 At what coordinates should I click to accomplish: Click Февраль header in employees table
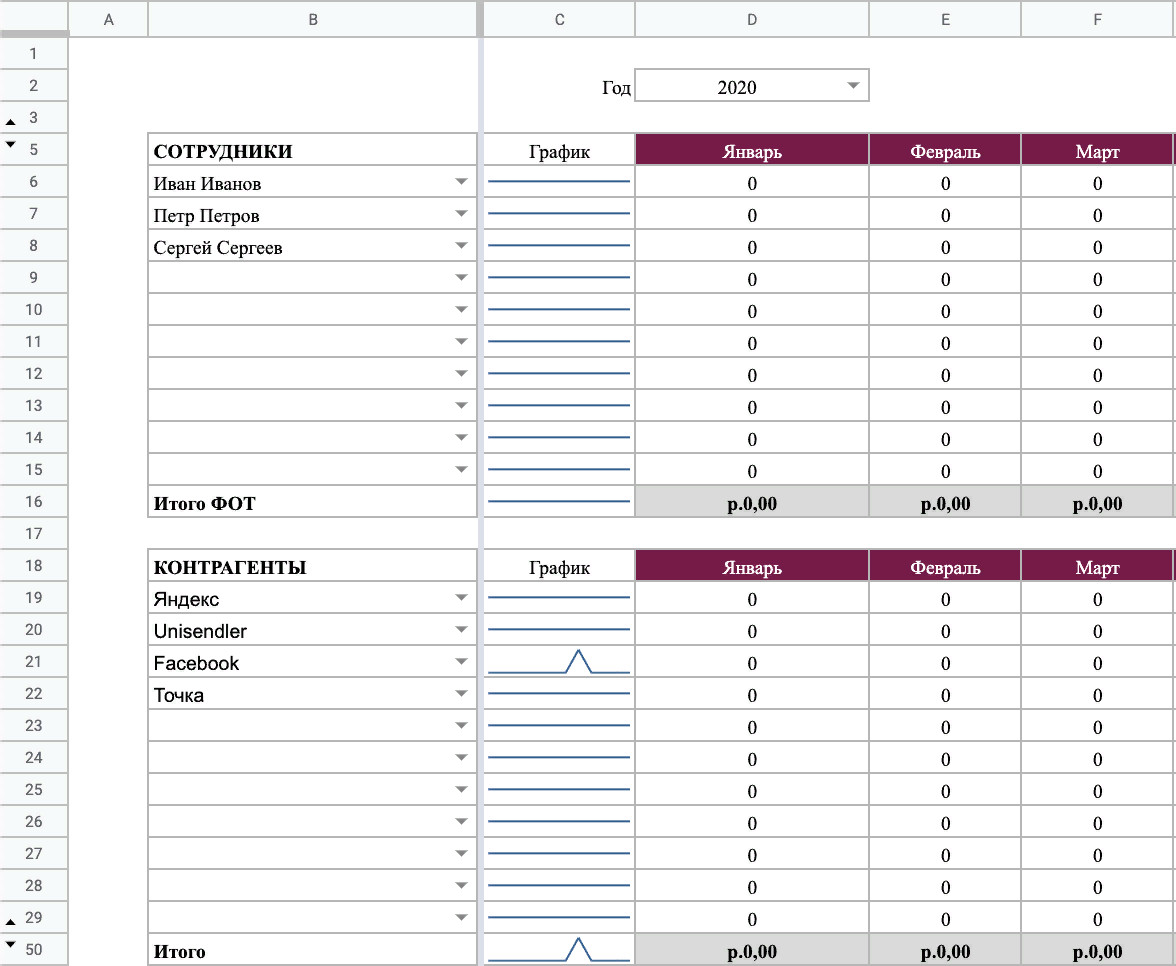click(x=945, y=150)
